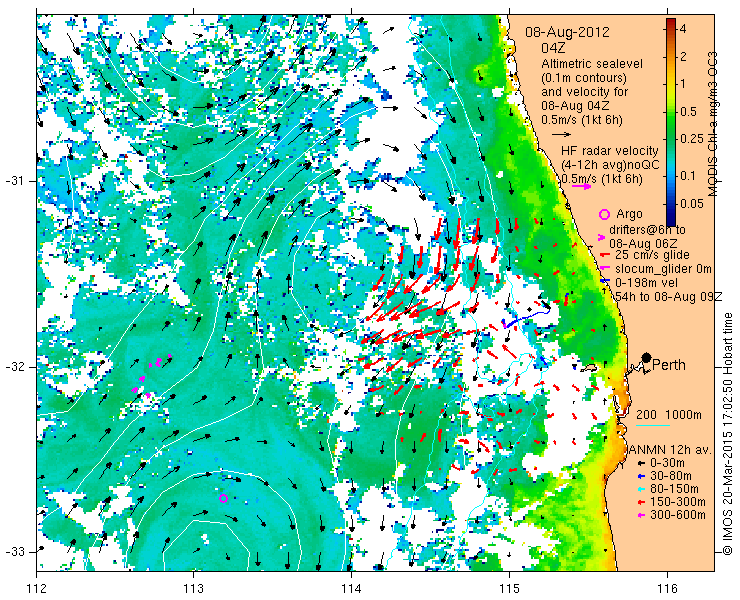Screen dimensions: 740x600
Task: Click the cyan 80-150m ANMN legend arrow
Action: [640, 489]
